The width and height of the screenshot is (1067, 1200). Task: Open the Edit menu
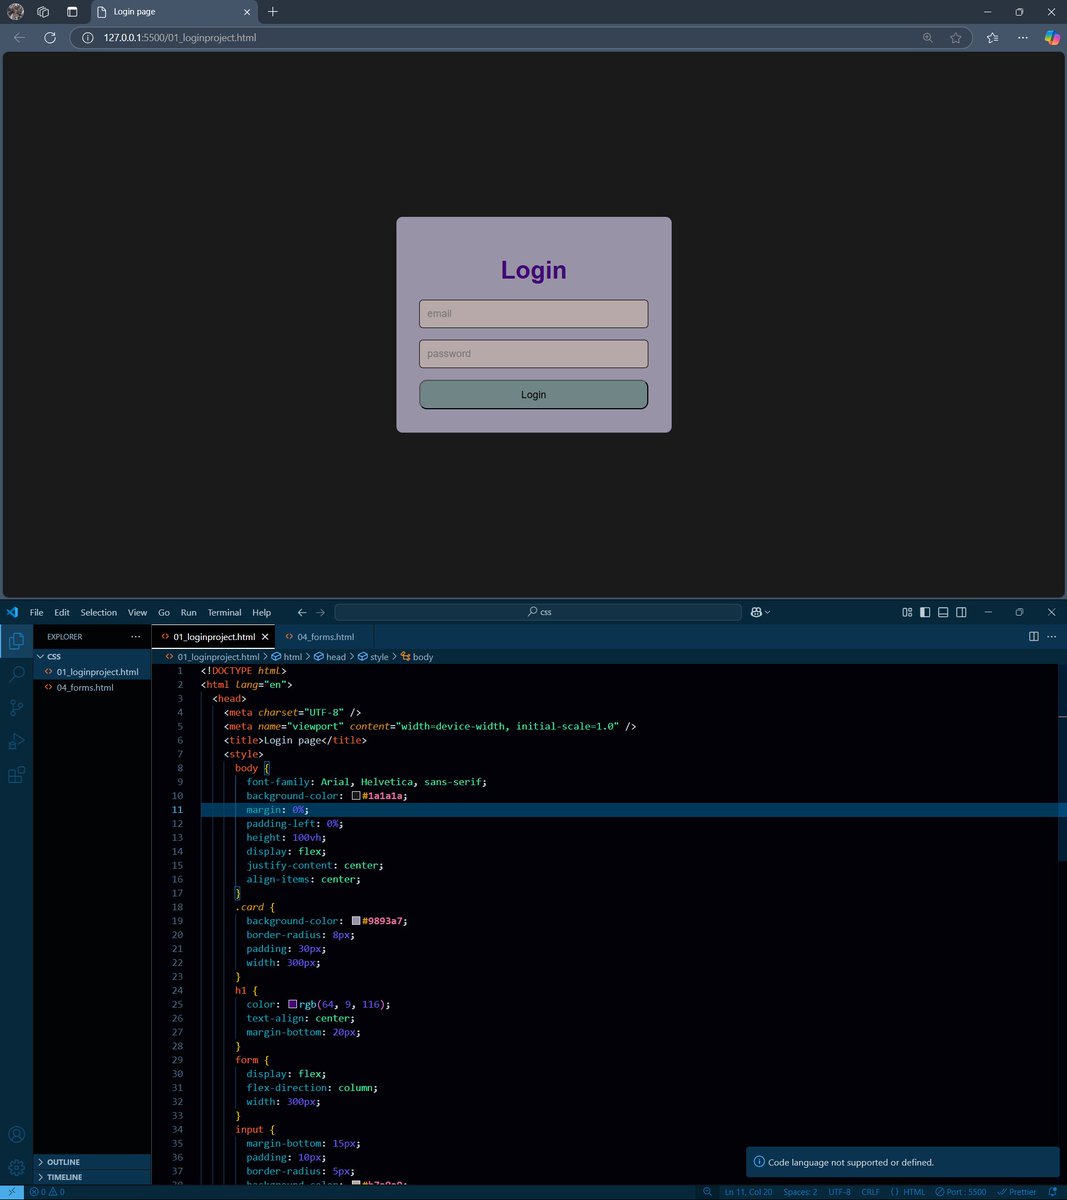tap(62, 612)
